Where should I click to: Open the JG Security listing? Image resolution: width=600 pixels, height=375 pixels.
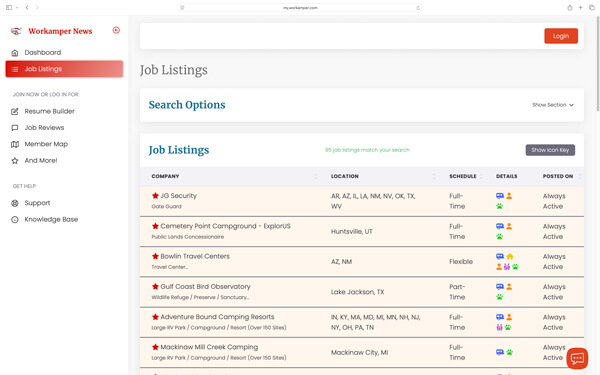(178, 196)
